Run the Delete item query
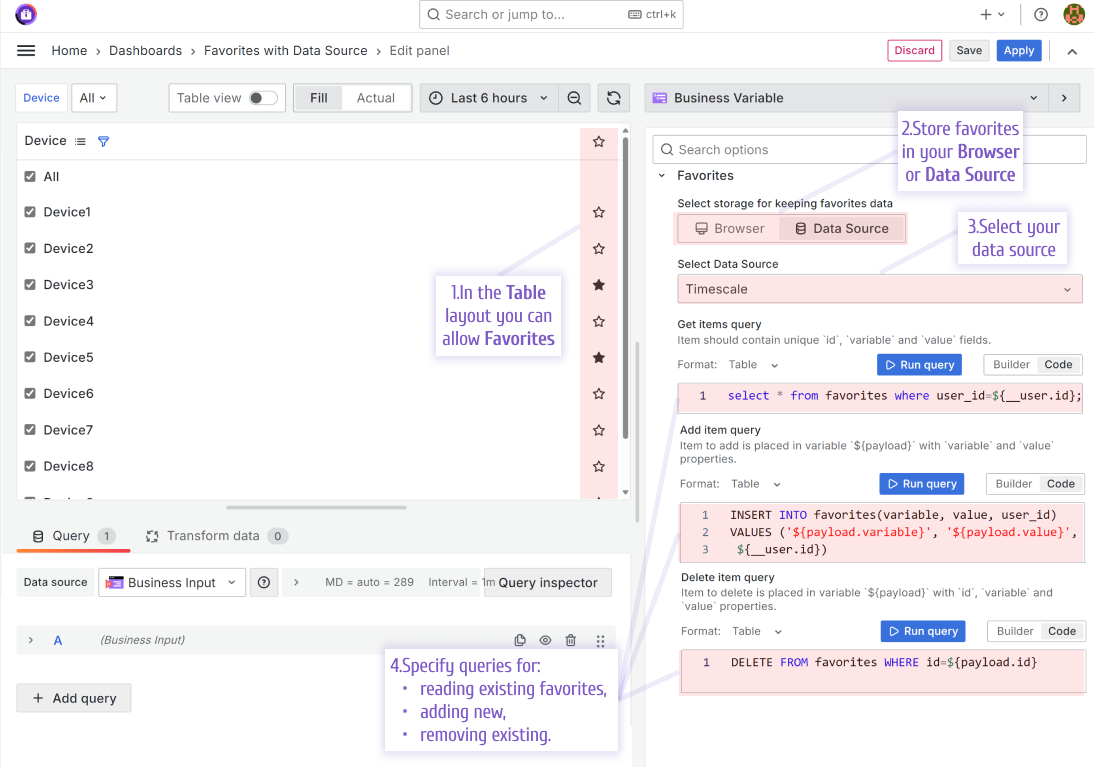The width and height of the screenshot is (1094, 767). pyautogui.click(x=922, y=630)
